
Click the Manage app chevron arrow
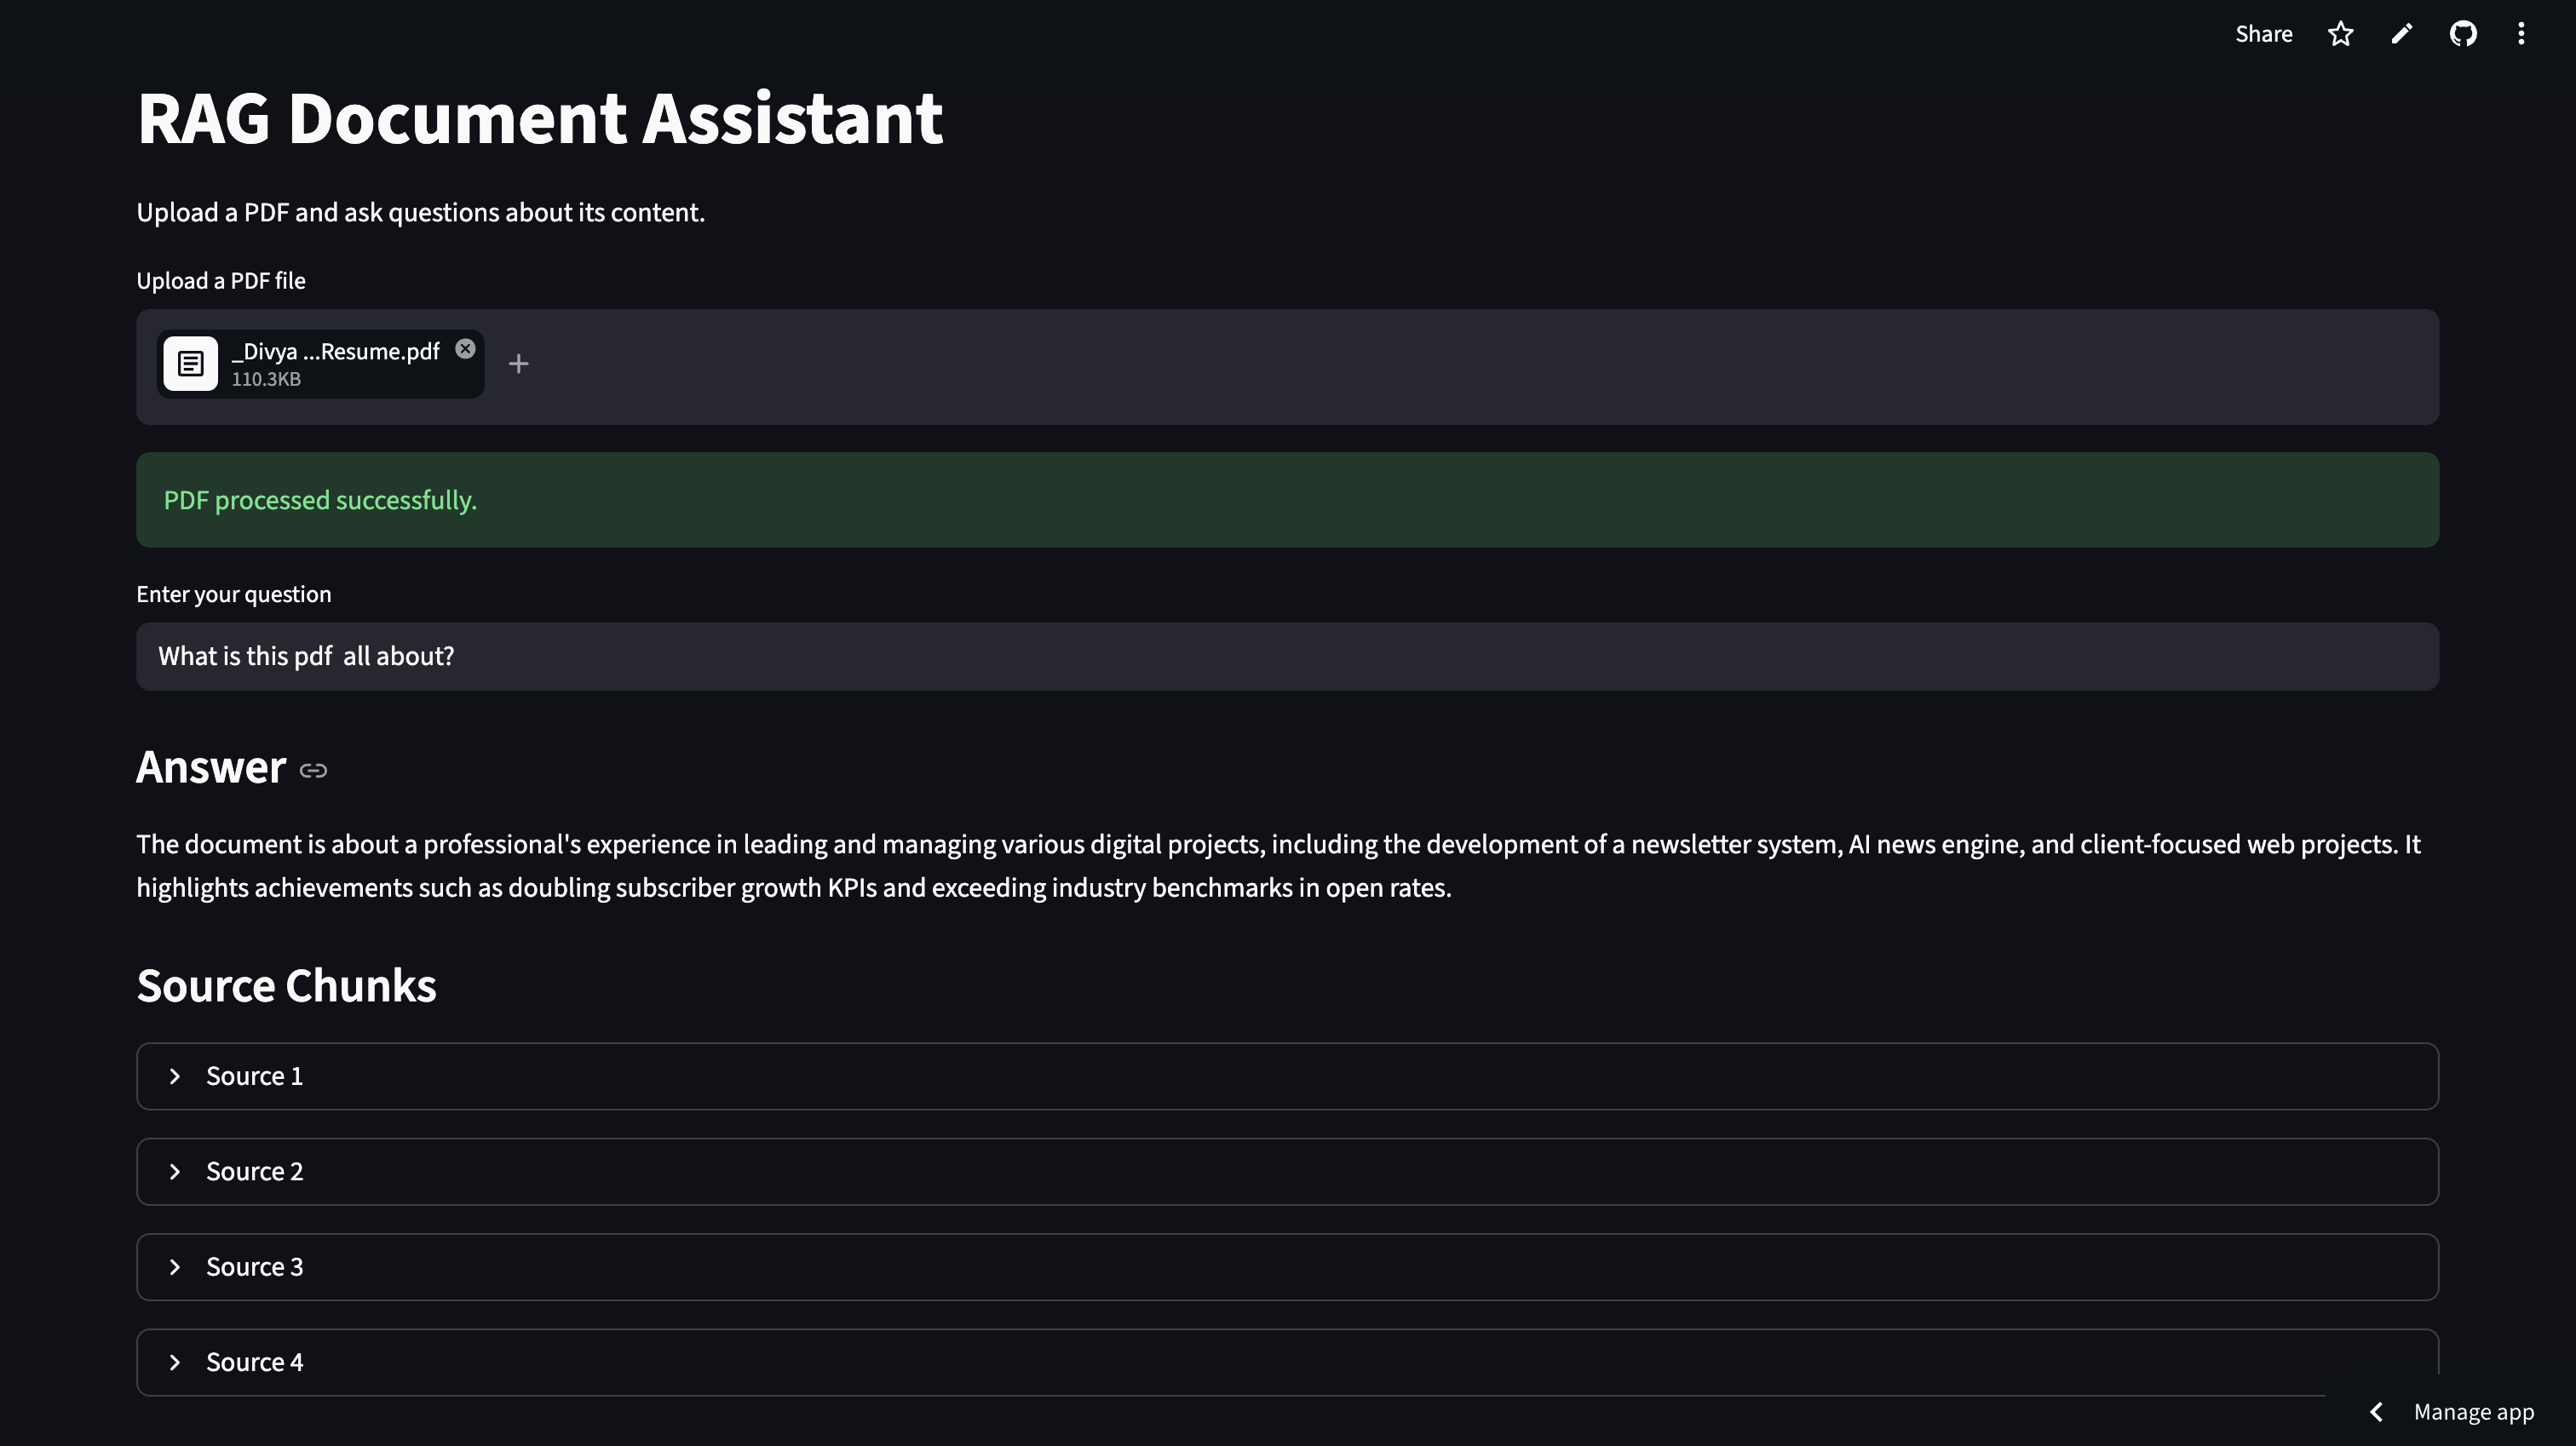pyautogui.click(x=2377, y=1412)
